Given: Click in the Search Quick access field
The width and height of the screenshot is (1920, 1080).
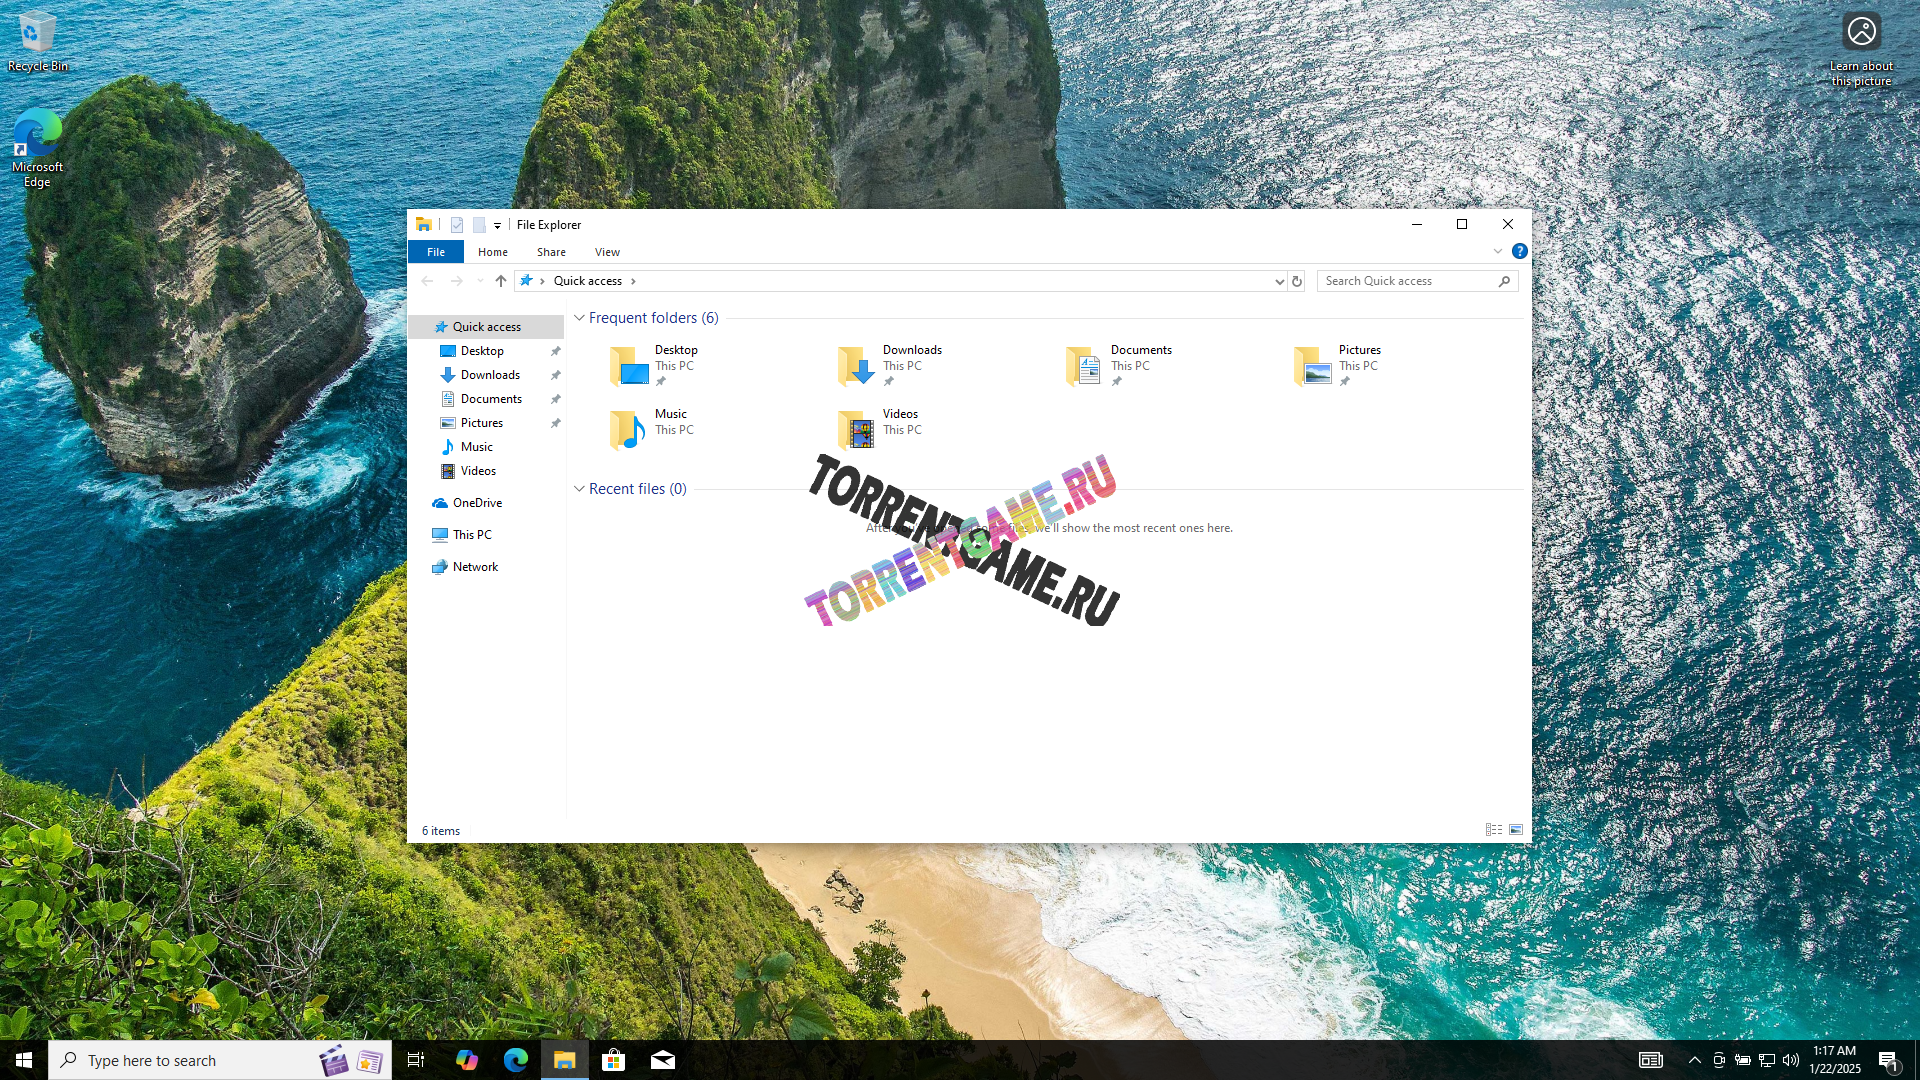Looking at the screenshot, I should [1407, 281].
